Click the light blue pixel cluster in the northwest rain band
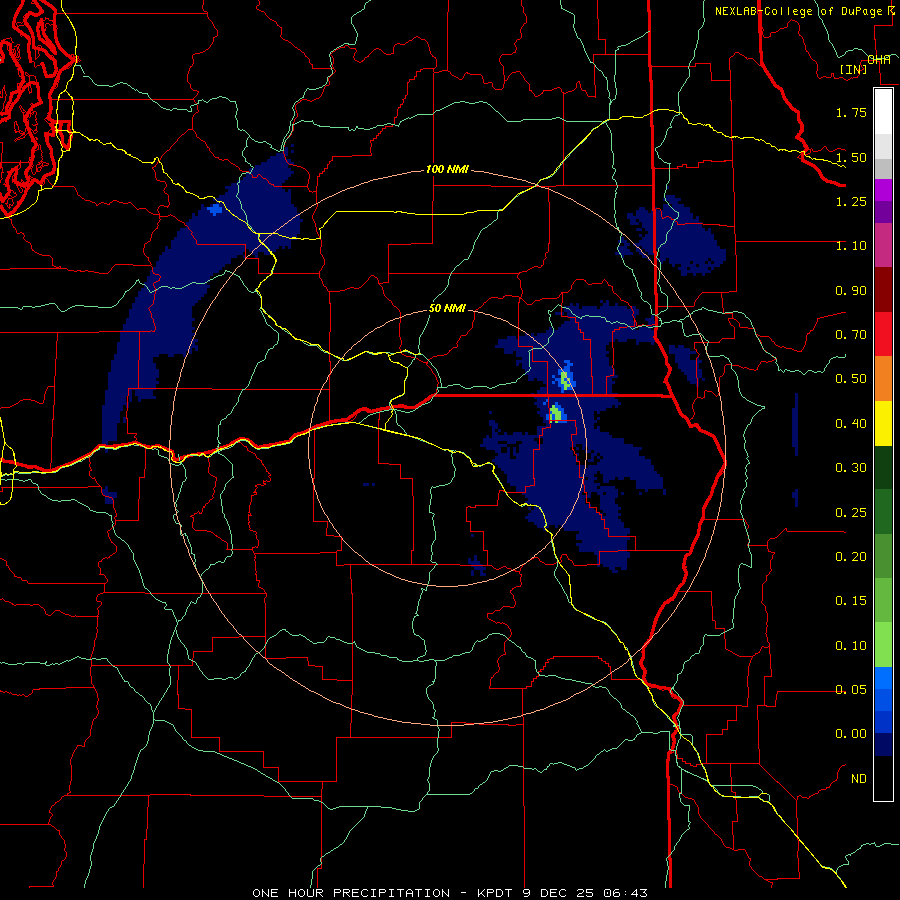Viewport: 900px width, 900px height. [x=215, y=209]
